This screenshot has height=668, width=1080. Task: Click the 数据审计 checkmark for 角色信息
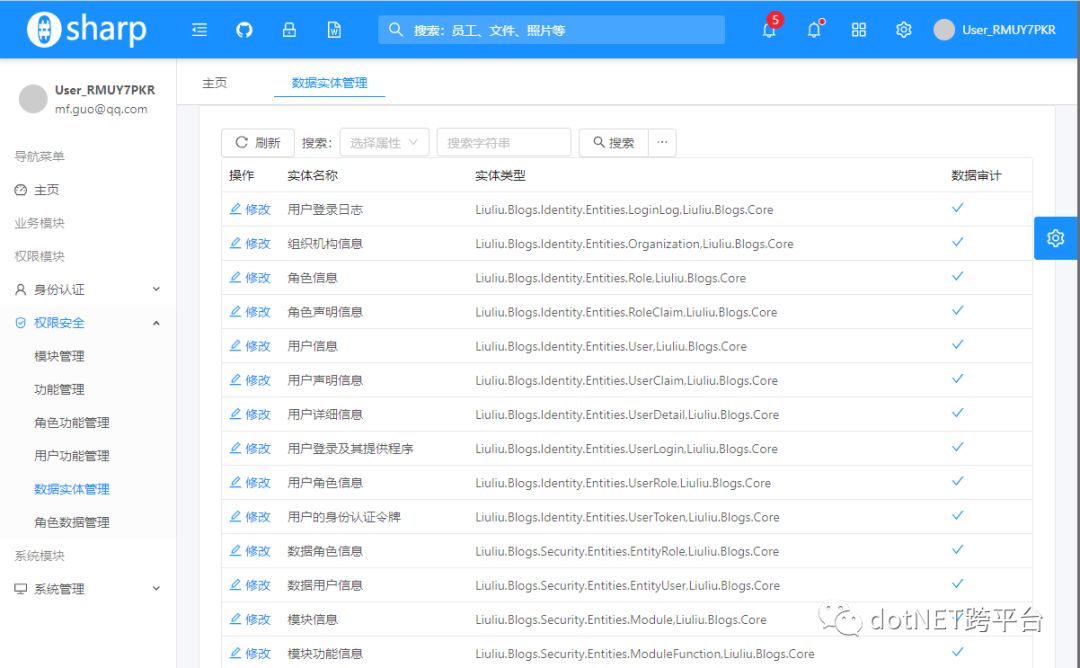957,276
